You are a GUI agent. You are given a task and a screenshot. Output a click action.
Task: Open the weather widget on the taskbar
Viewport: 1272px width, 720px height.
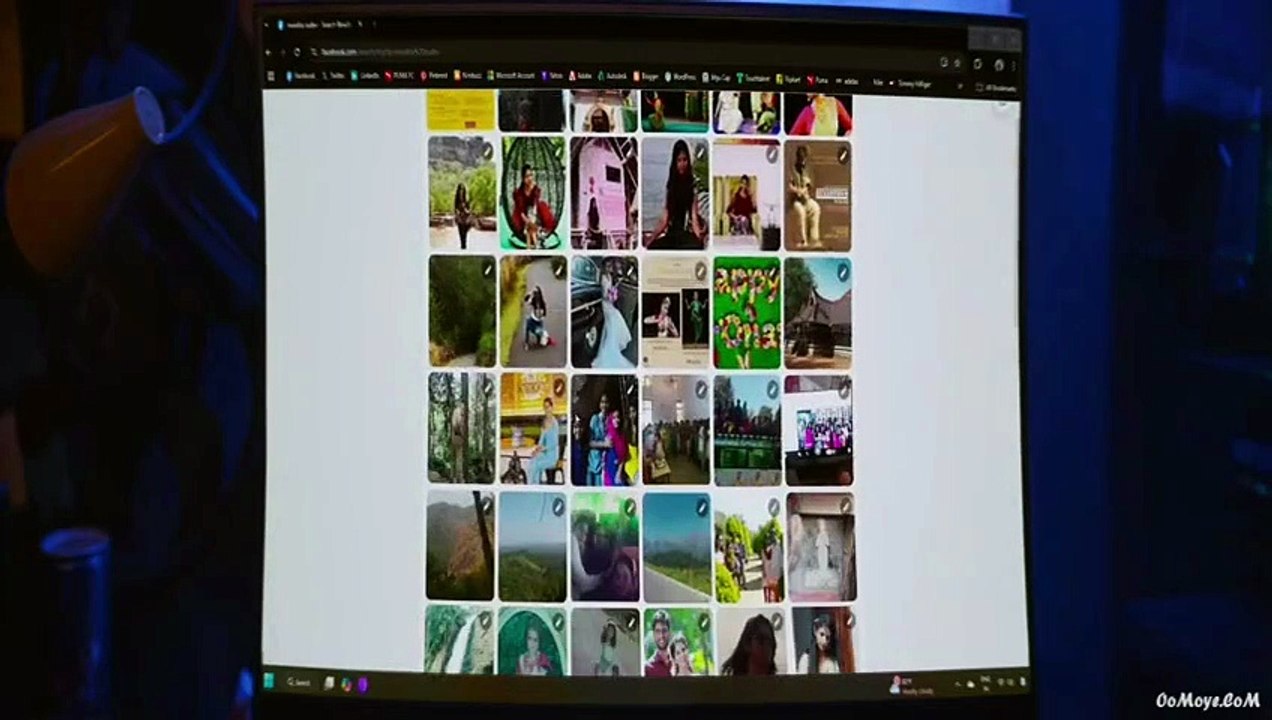(912, 688)
